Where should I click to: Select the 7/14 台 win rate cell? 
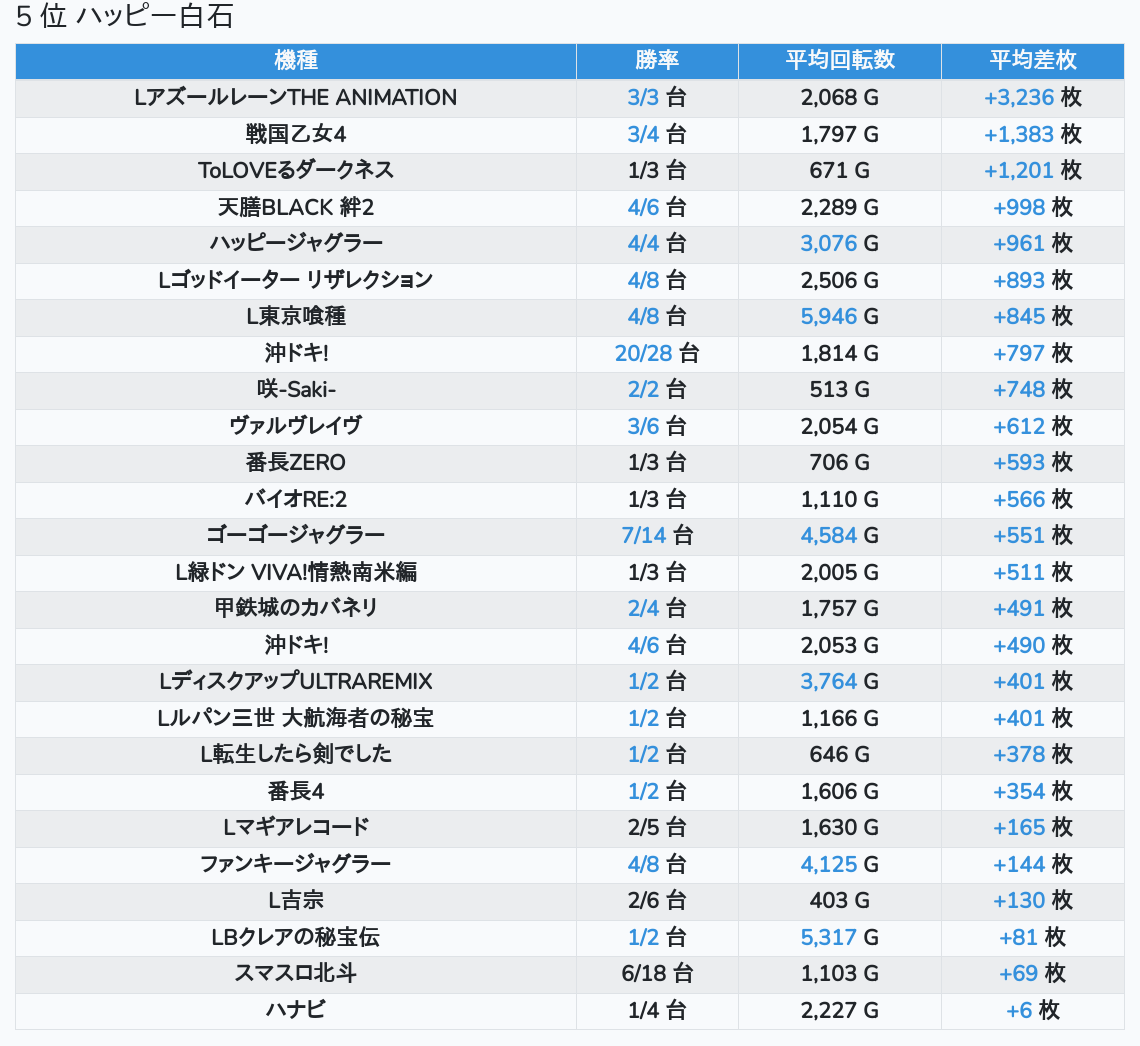[657, 536]
